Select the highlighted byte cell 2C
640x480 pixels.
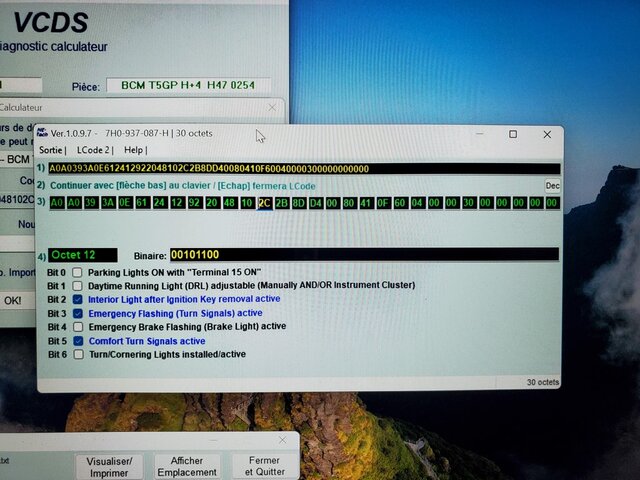click(x=264, y=203)
